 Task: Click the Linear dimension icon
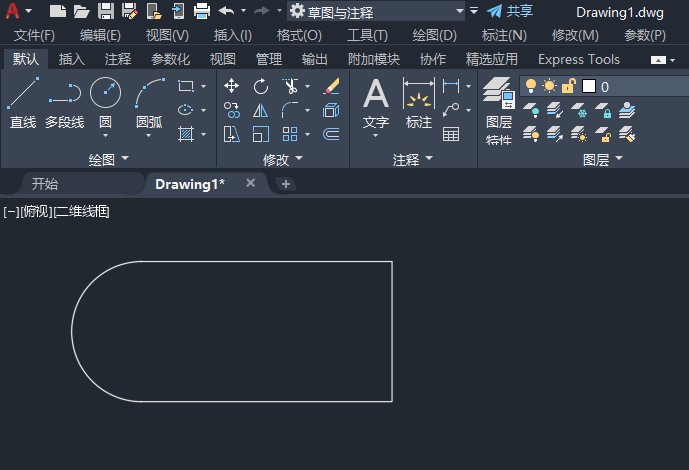click(x=451, y=86)
